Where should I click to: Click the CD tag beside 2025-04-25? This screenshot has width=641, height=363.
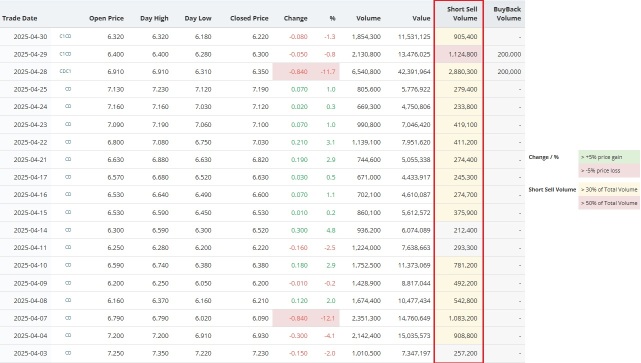pos(68,89)
